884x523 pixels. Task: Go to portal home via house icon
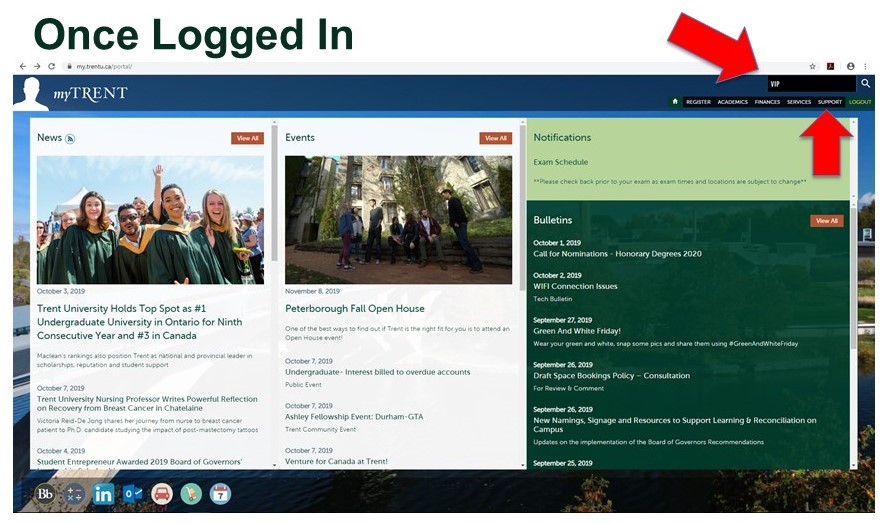(676, 102)
